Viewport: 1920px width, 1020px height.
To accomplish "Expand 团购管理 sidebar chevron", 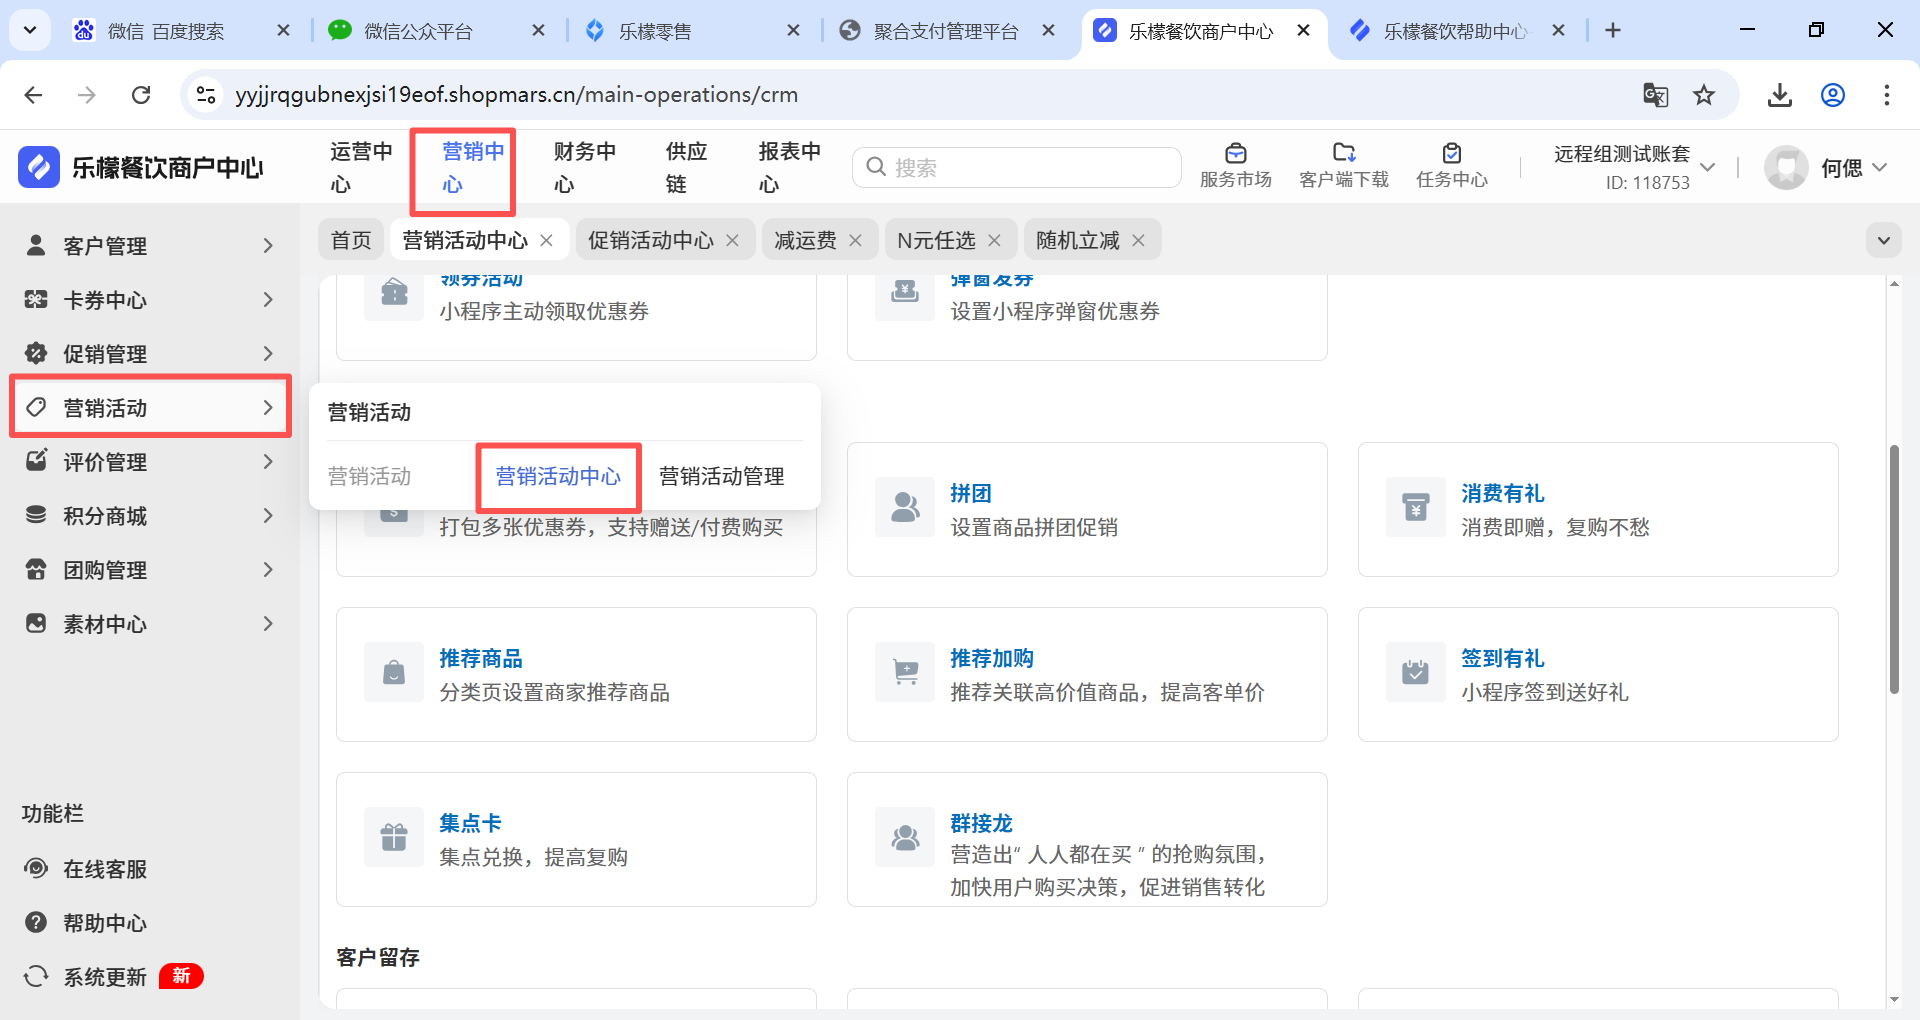I will tap(268, 569).
